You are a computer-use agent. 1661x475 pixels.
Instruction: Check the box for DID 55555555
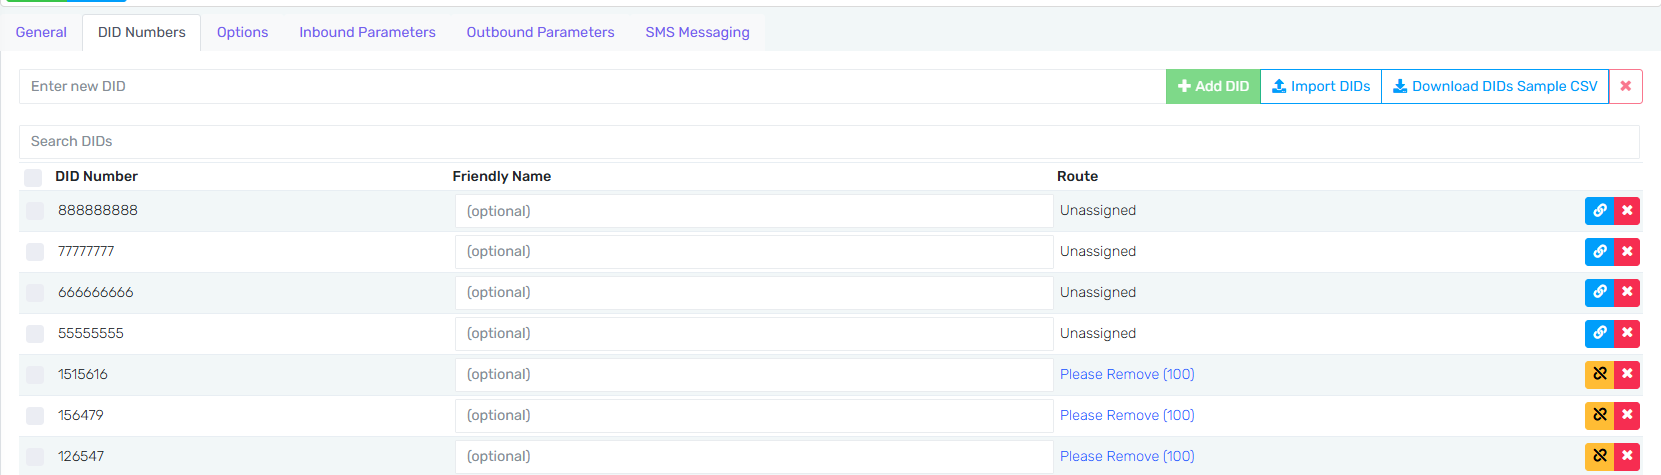(35, 334)
